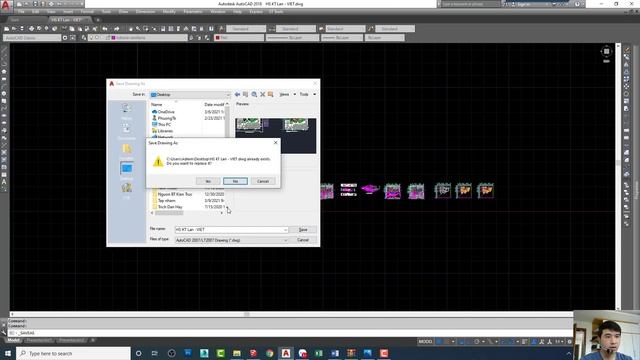This screenshot has height=360, width=640.
Task: Open the Dimension Style Standard dropdown
Action: click(296, 29)
